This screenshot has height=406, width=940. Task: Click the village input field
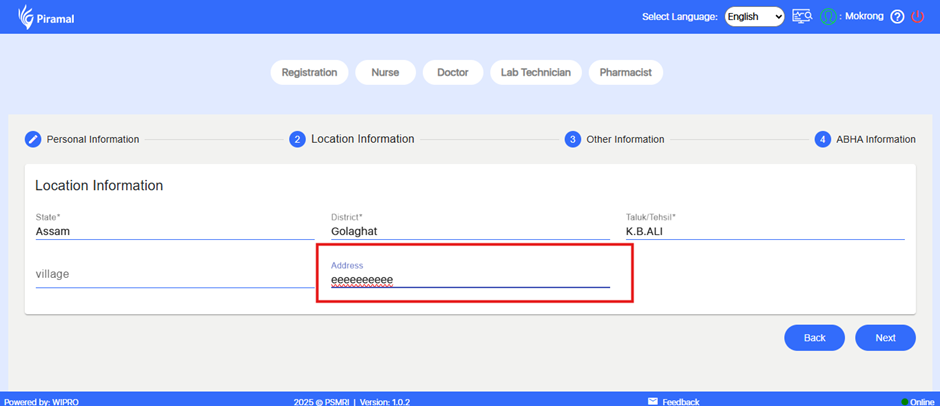coord(174,274)
